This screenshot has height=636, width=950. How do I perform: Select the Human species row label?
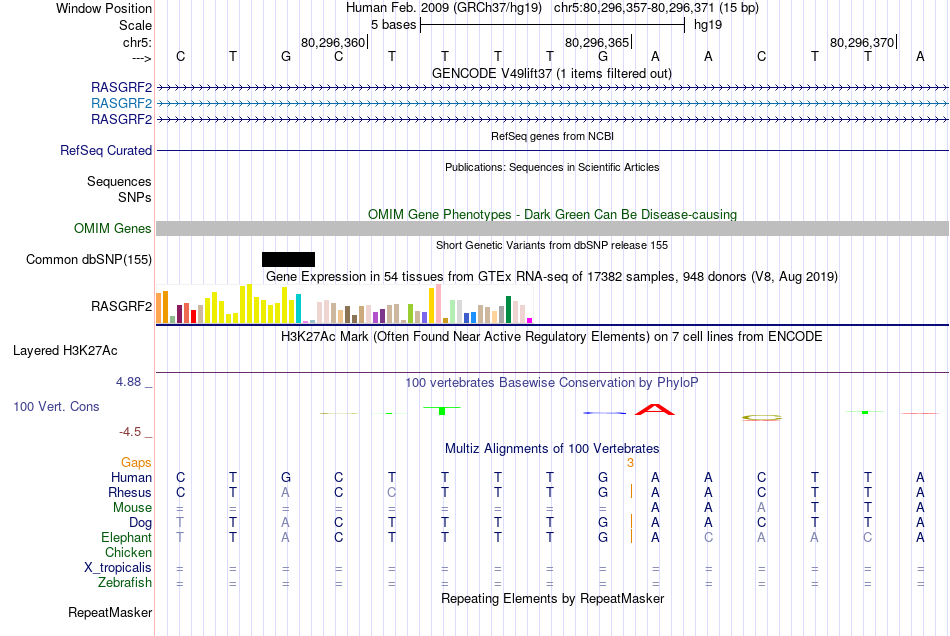pos(131,477)
